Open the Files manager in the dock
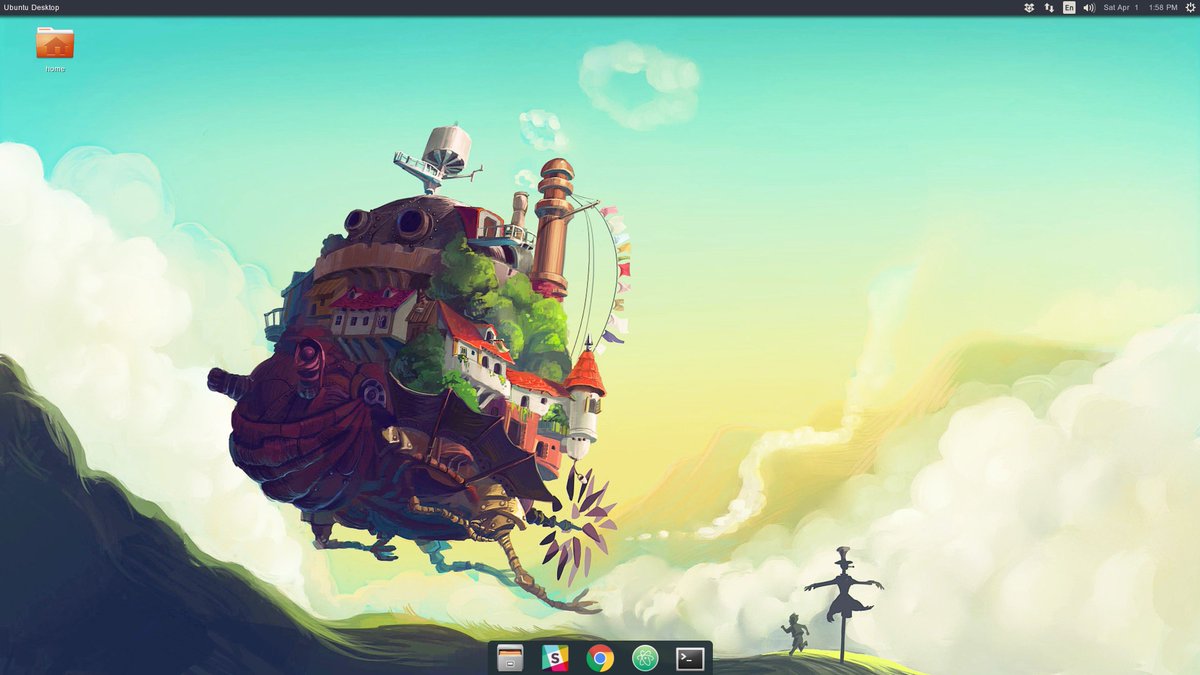This screenshot has width=1200, height=675. pos(510,658)
